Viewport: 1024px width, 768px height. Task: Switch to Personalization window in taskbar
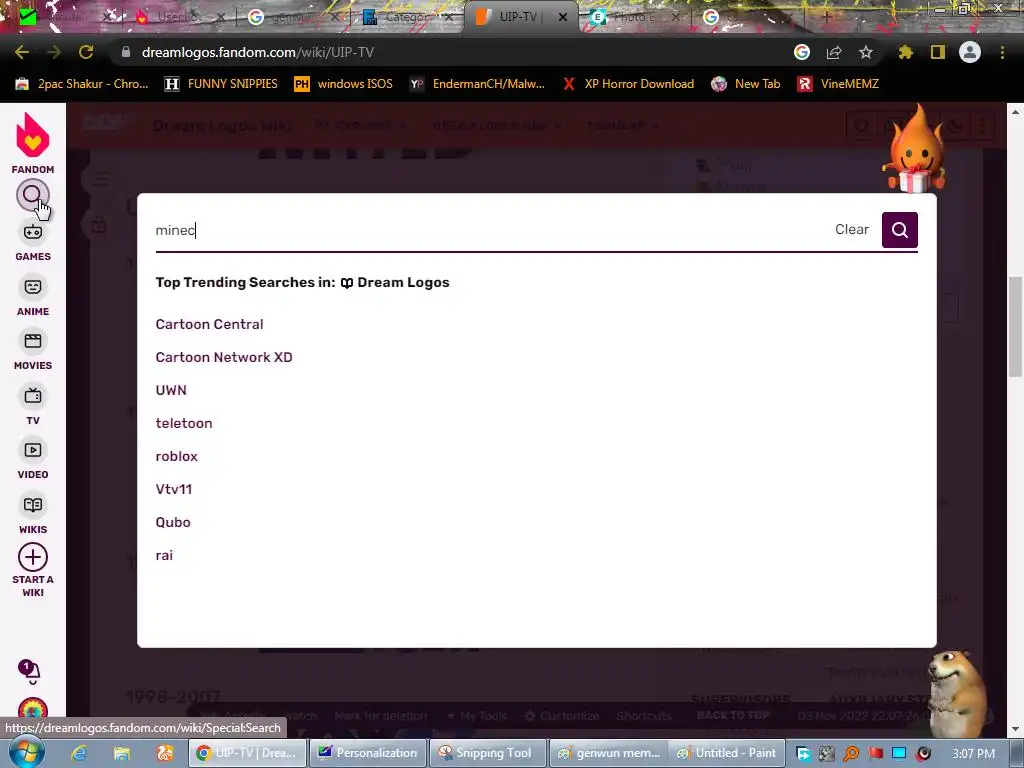(367, 753)
